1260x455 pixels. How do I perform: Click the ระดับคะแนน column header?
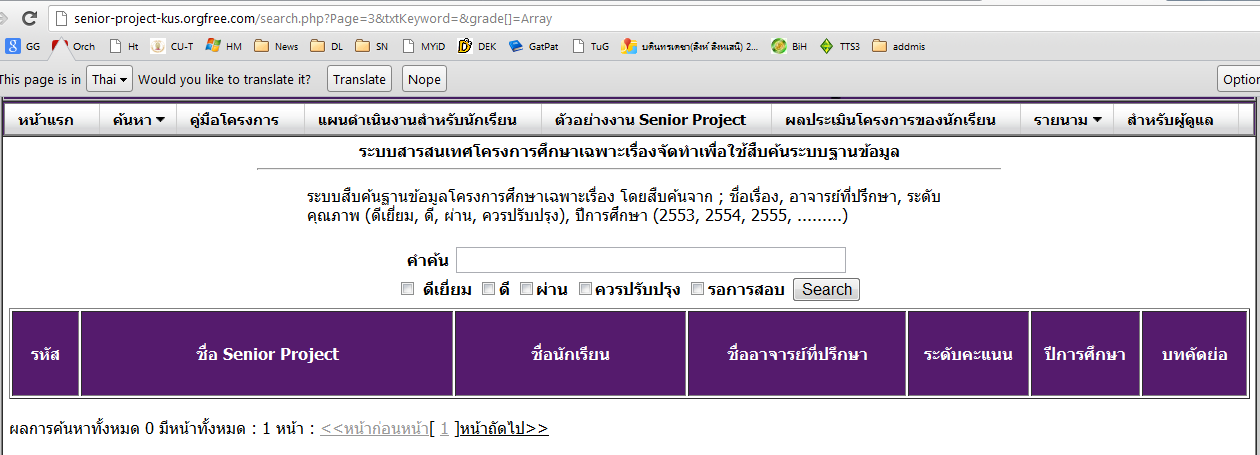[968, 354]
